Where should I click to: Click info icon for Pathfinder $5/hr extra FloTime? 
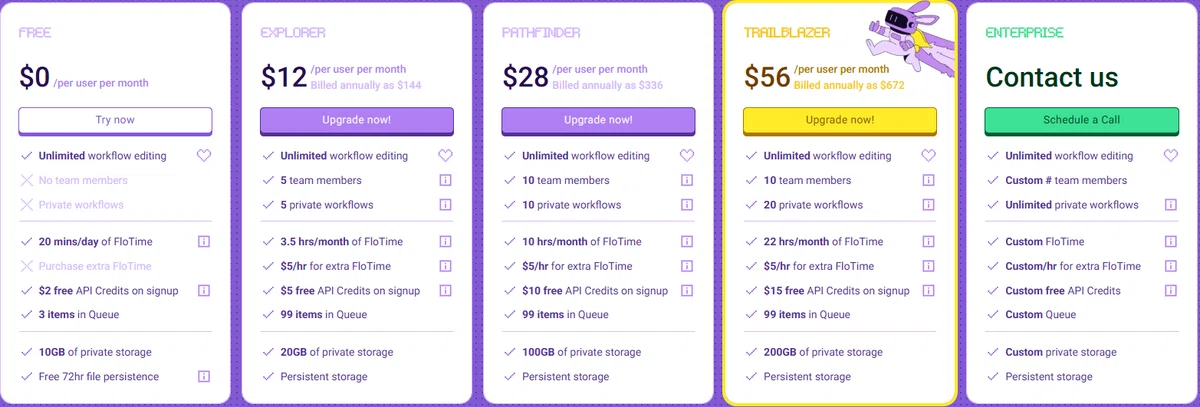coord(687,266)
